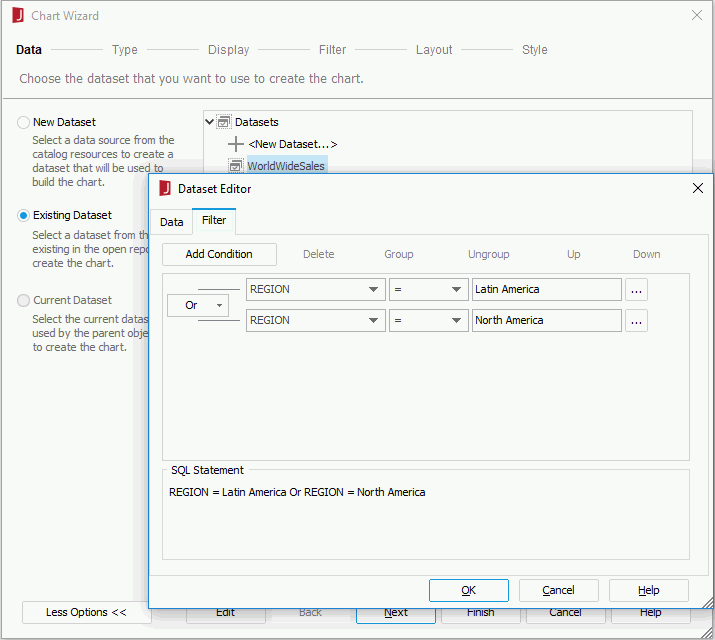Viewport: 715px width, 640px height.
Task: Click the Dataset Editor red logo icon
Action: point(165,188)
